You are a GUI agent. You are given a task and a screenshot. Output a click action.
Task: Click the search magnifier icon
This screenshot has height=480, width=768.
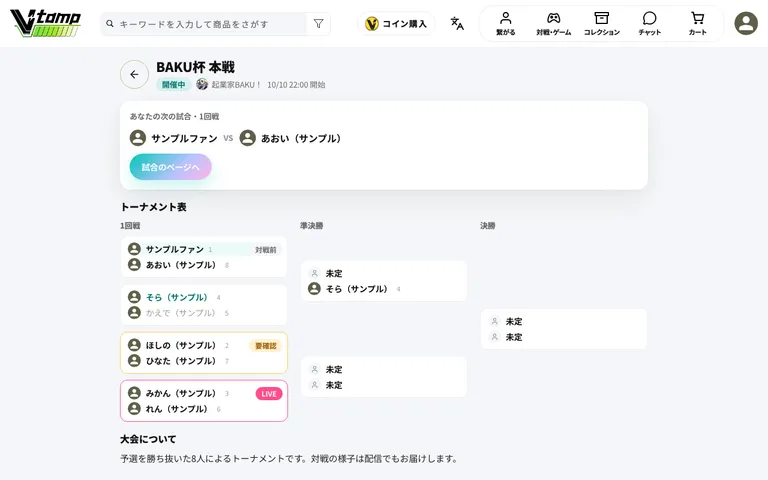click(x=110, y=24)
